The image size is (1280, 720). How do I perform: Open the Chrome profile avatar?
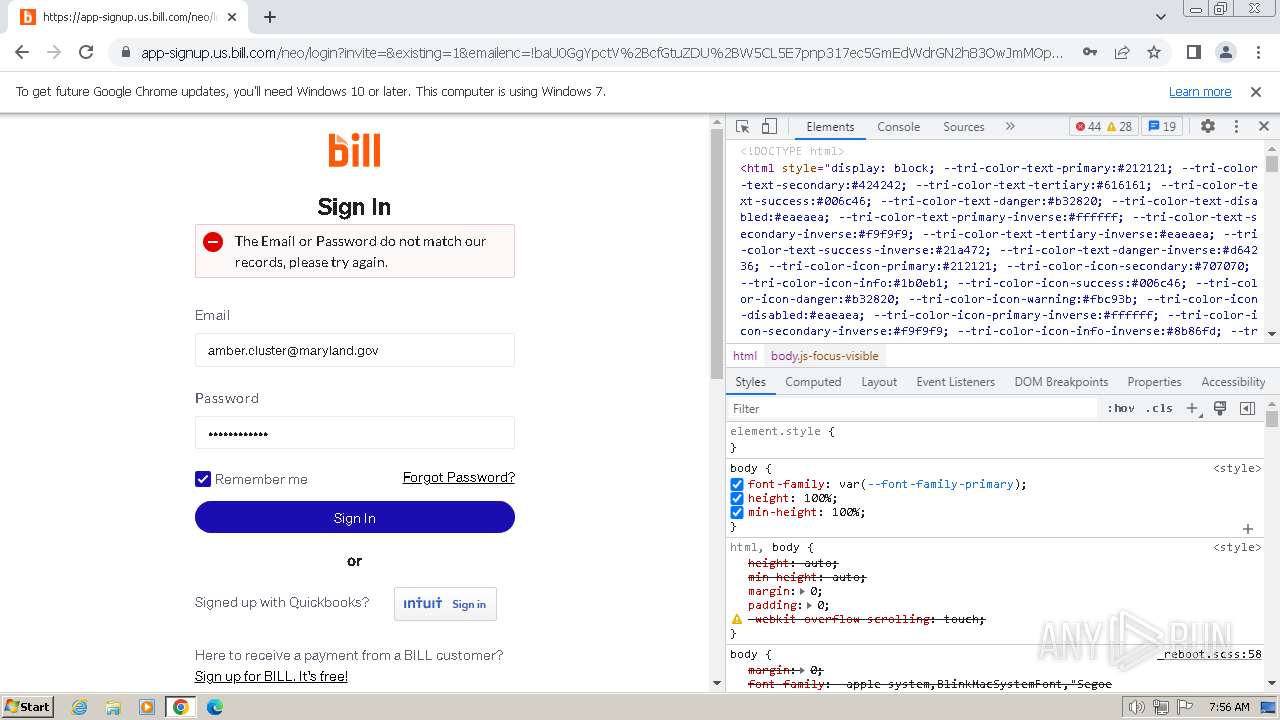click(1226, 52)
